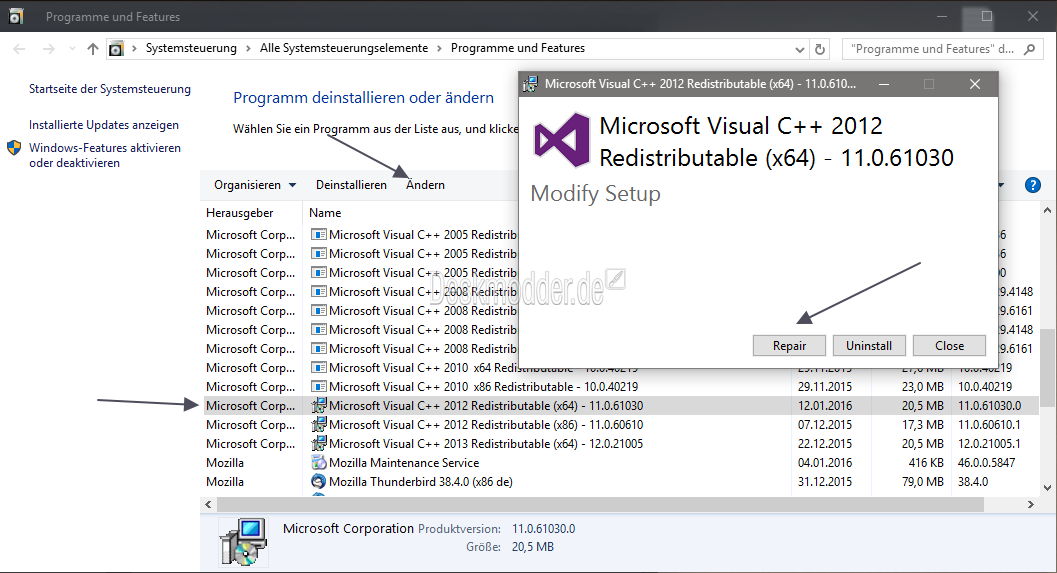This screenshot has height=573, width=1057.
Task: Open the Organisieren dropdown menu
Action: [x=255, y=185]
